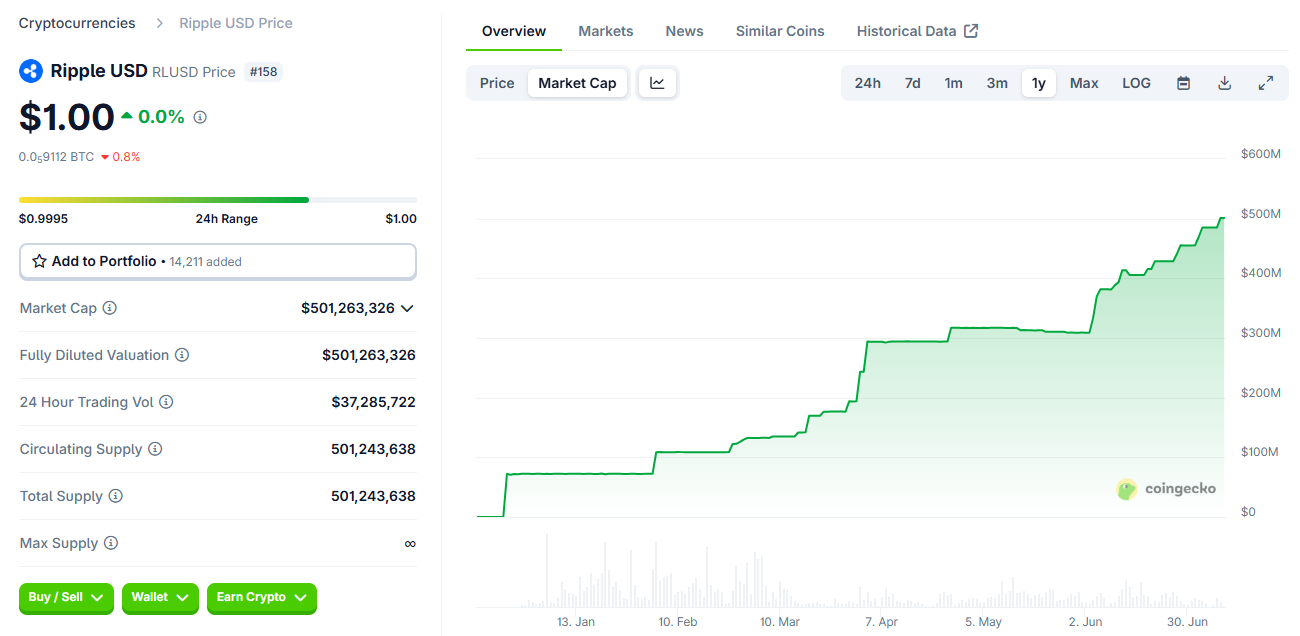Open the Similar Coins tab

[780, 31]
